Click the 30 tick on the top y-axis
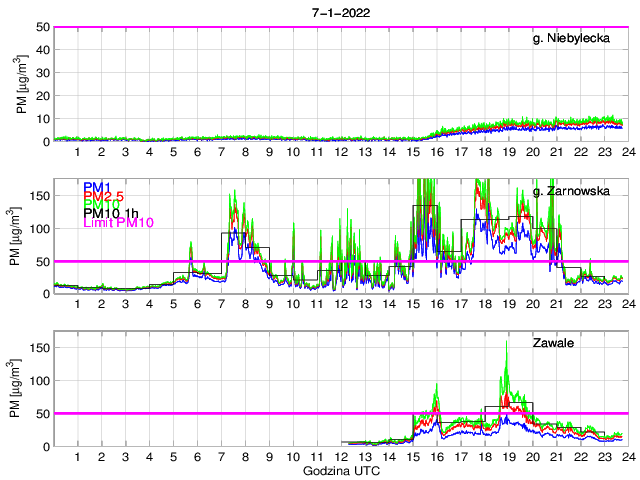The height and width of the screenshot is (480, 640). coord(44,73)
